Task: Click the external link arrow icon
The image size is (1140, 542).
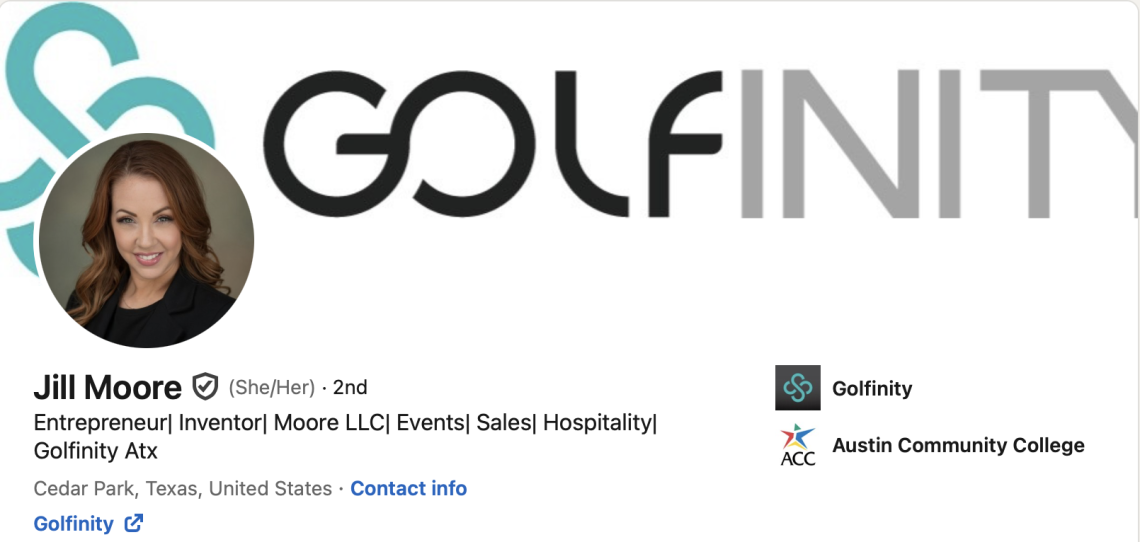Action: (134, 523)
